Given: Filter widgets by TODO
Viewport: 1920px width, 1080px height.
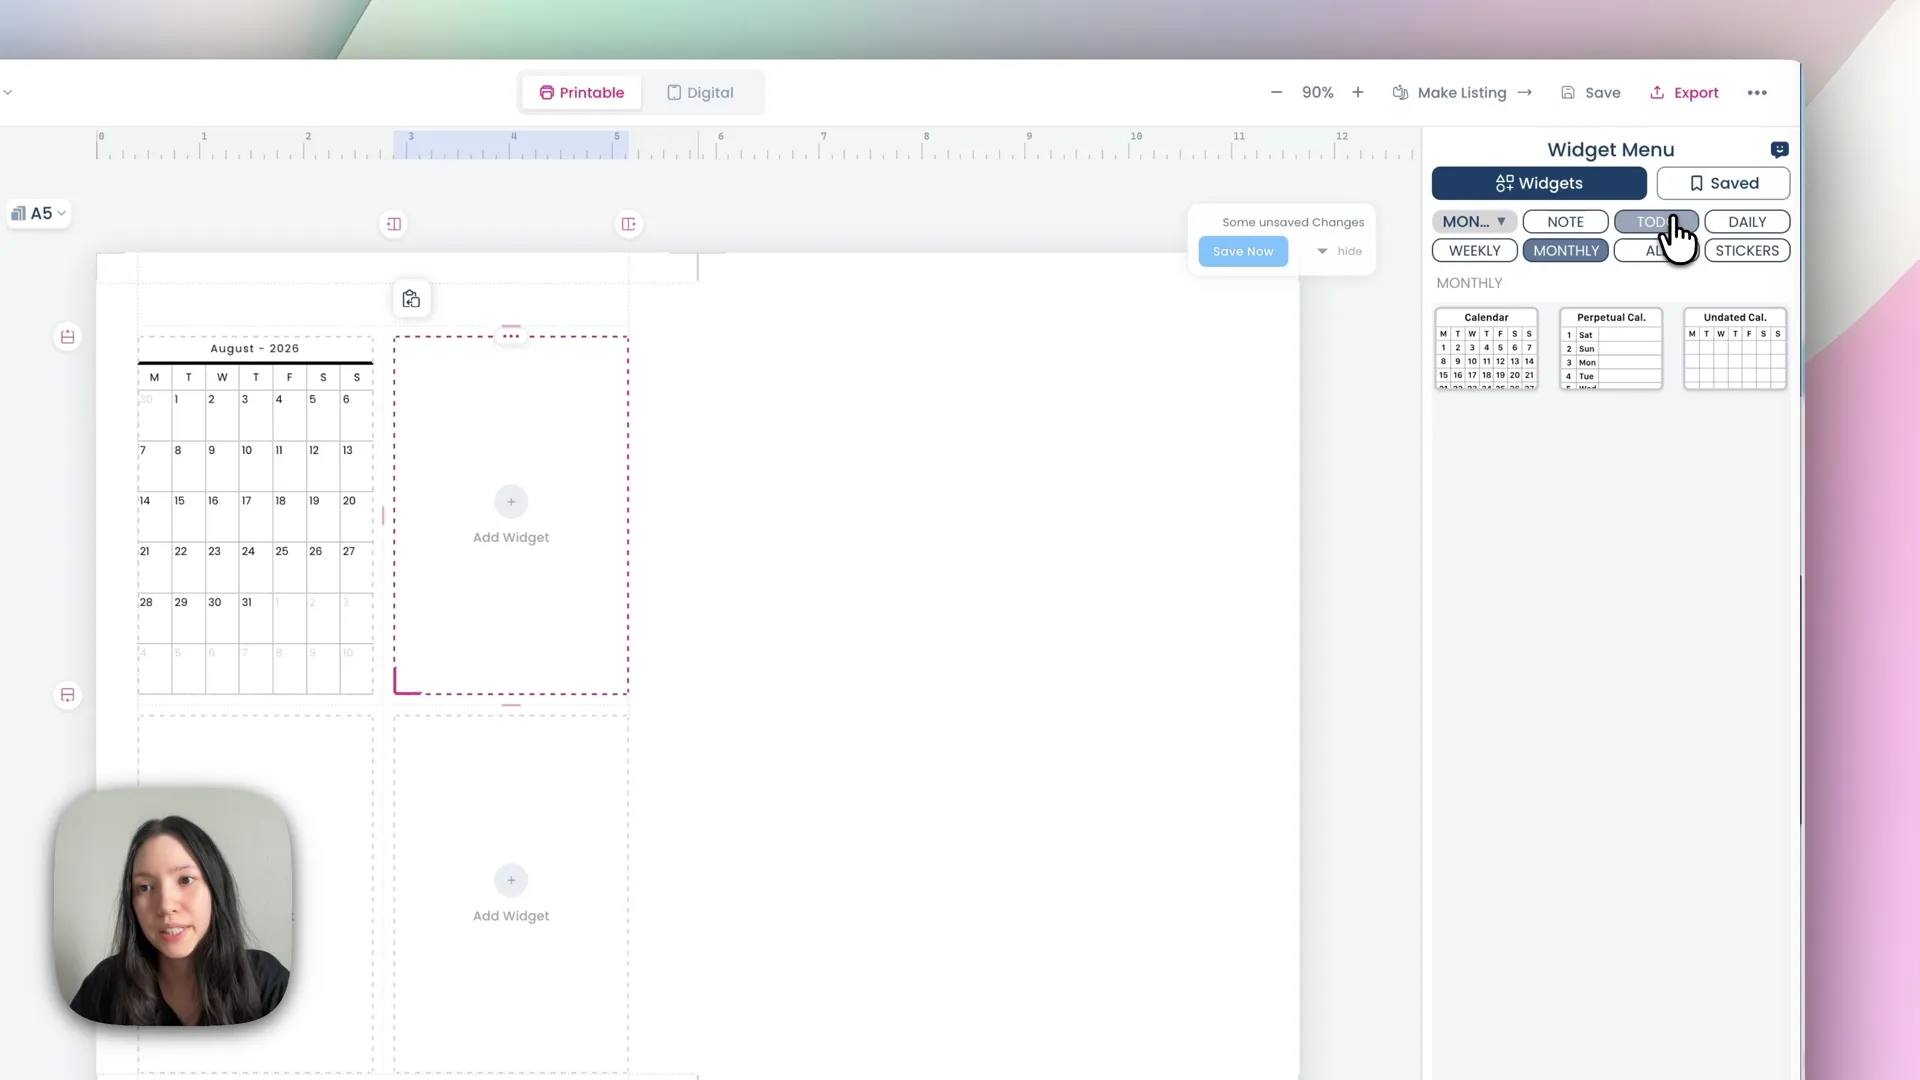Looking at the screenshot, I should [x=1656, y=222].
